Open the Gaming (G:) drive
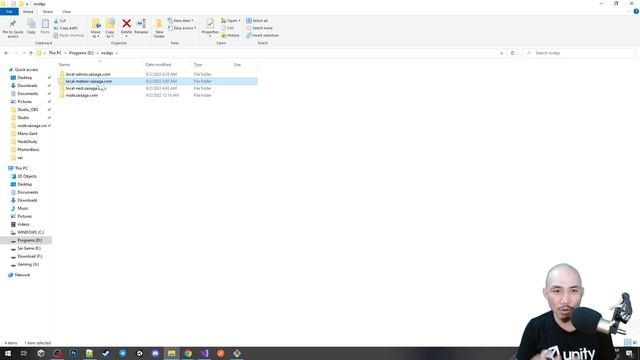This screenshot has height=360, width=640. tap(28, 264)
